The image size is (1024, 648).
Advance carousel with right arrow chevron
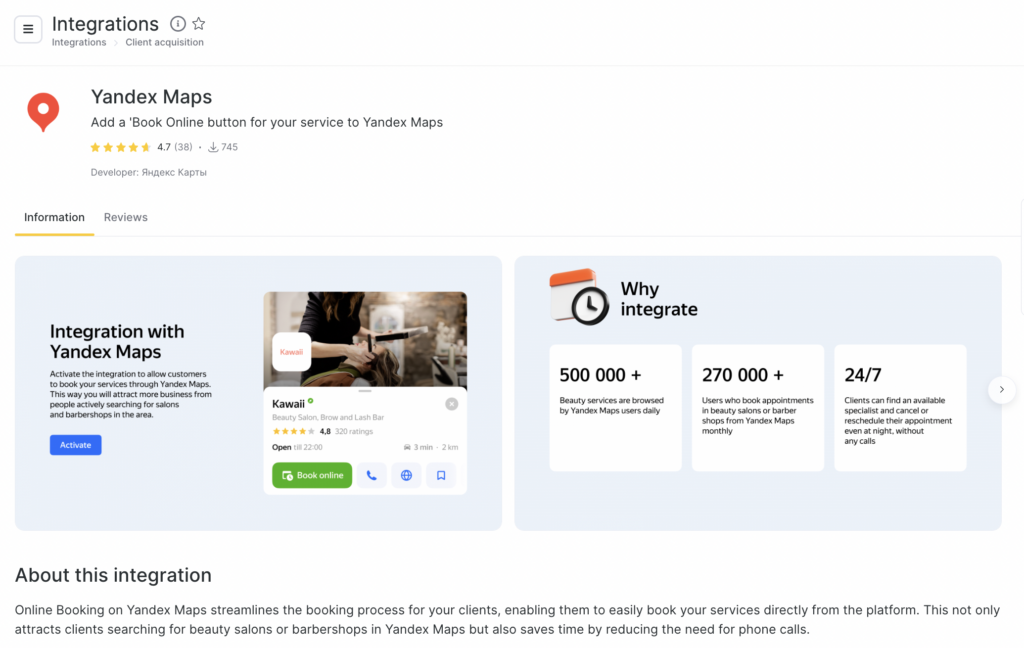1002,390
